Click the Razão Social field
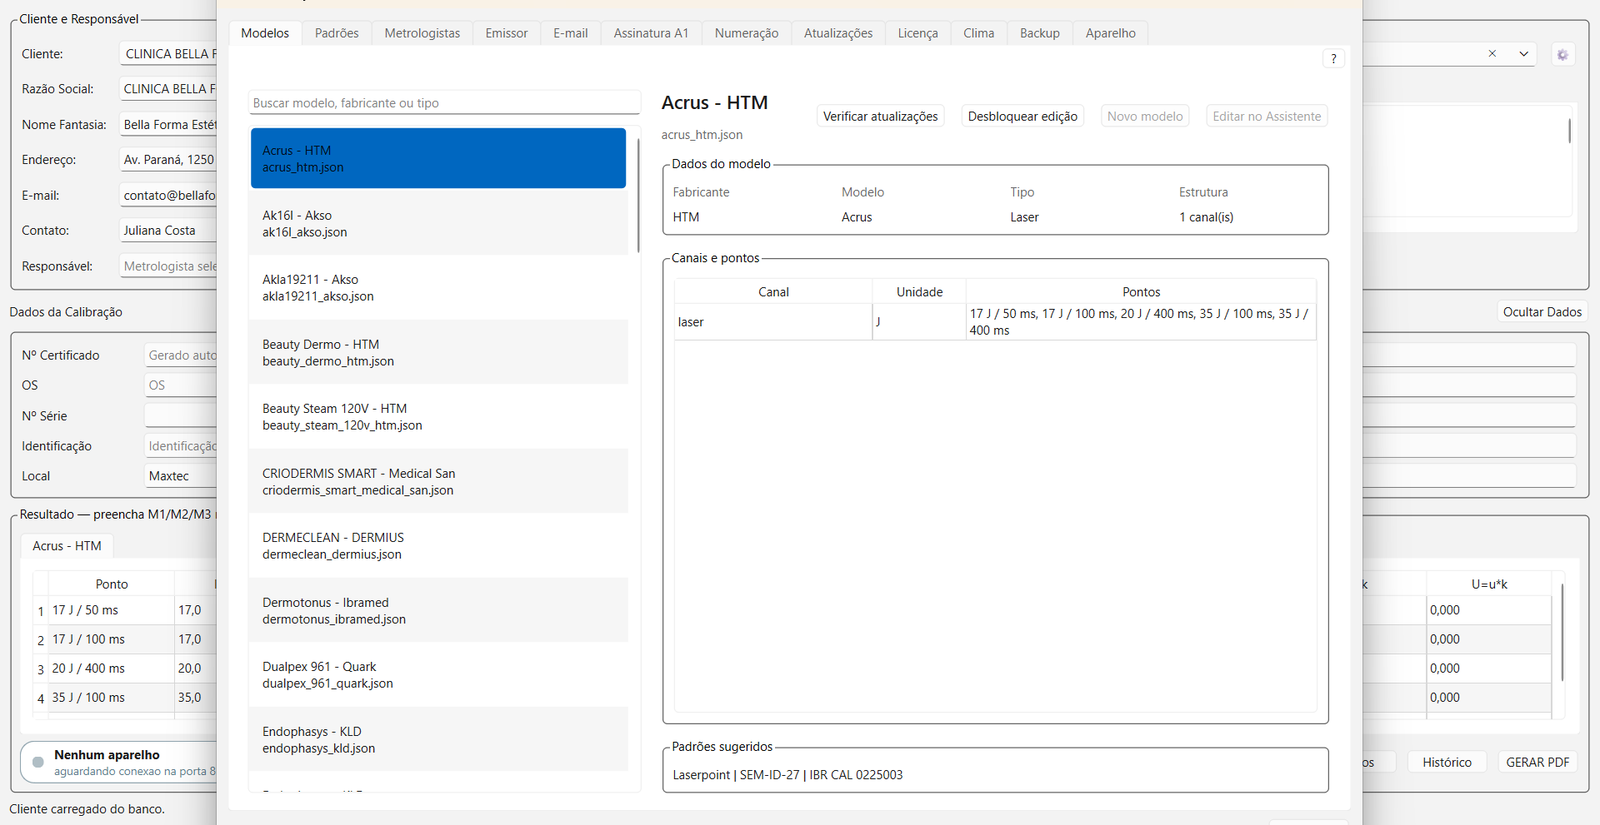 pyautogui.click(x=168, y=89)
